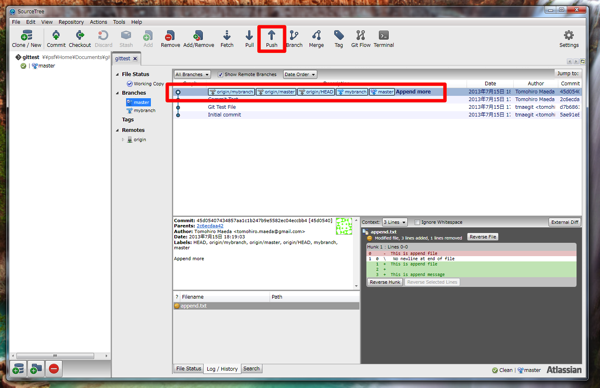Select mybranch in Branches list
The height and width of the screenshot is (388, 600).
[141, 111]
